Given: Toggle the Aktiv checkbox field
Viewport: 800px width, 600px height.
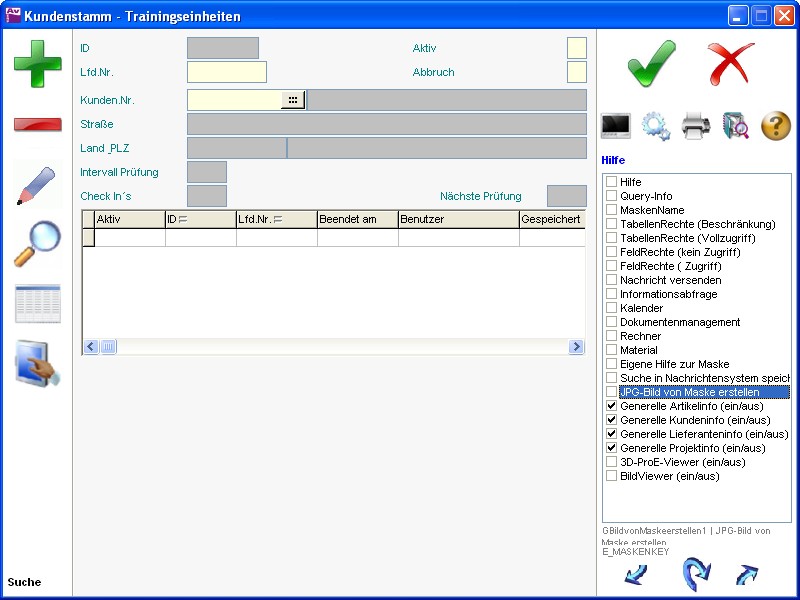Looking at the screenshot, I should point(576,48).
